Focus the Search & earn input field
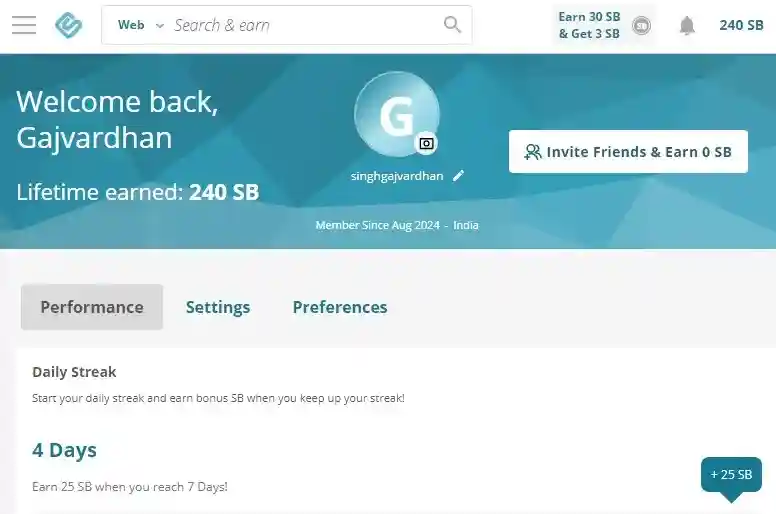The image size is (776, 514). [x=304, y=25]
